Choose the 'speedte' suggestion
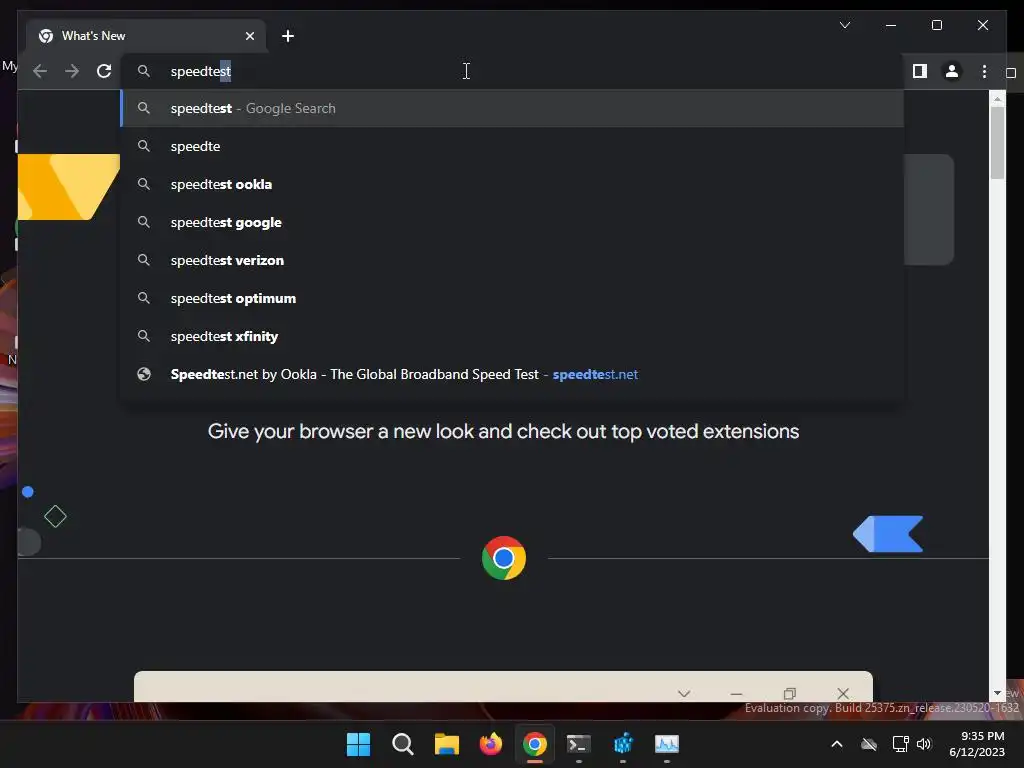1024x768 pixels. pyautogui.click(x=513, y=146)
